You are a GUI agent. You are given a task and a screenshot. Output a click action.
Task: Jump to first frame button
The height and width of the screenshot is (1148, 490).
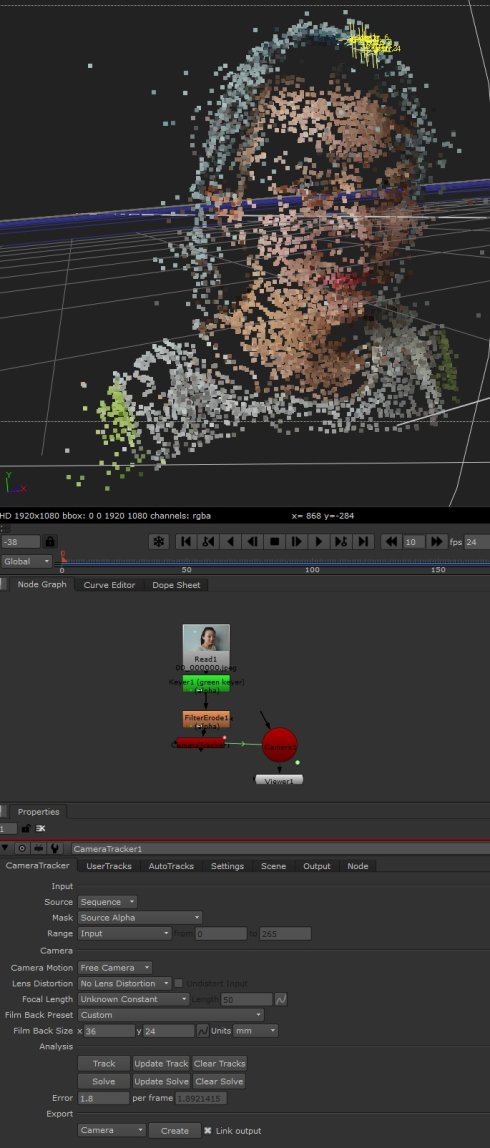pyautogui.click(x=186, y=542)
